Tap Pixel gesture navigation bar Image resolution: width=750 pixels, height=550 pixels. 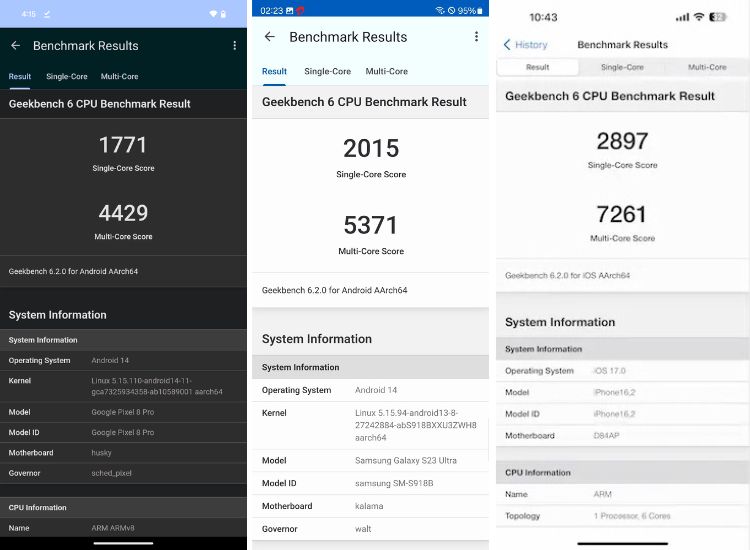click(x=123, y=543)
